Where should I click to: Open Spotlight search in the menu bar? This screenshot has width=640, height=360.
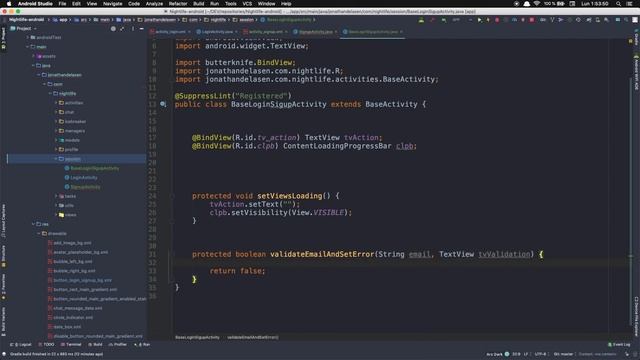pos(618,4)
